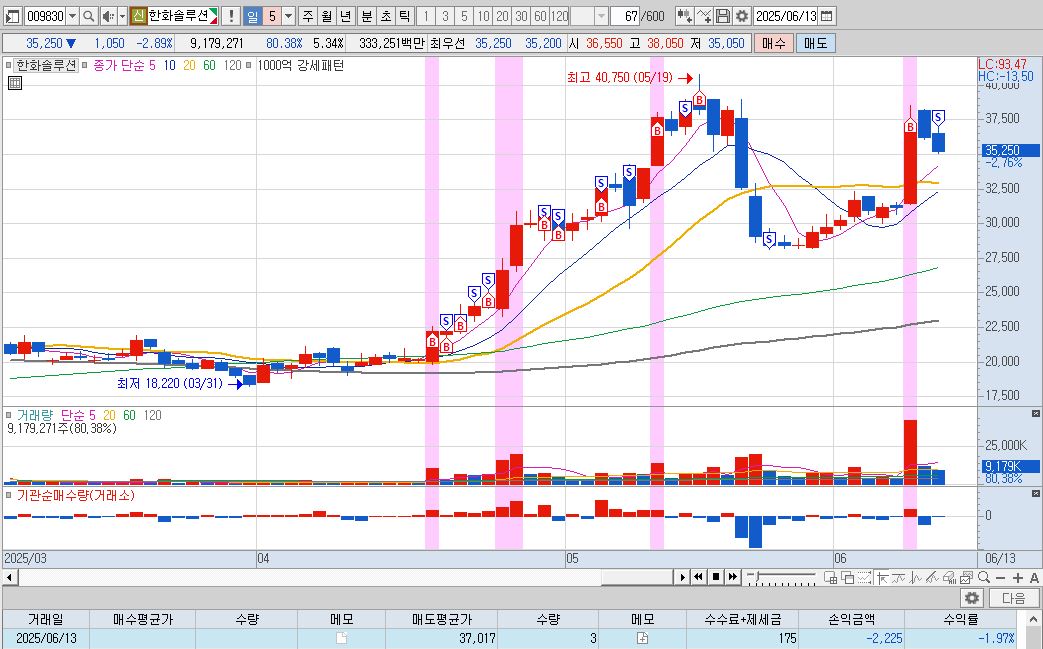This screenshot has width=1043, height=649.
Task: Click the magnifier zoom icon in bottom toolbar
Action: 984,578
